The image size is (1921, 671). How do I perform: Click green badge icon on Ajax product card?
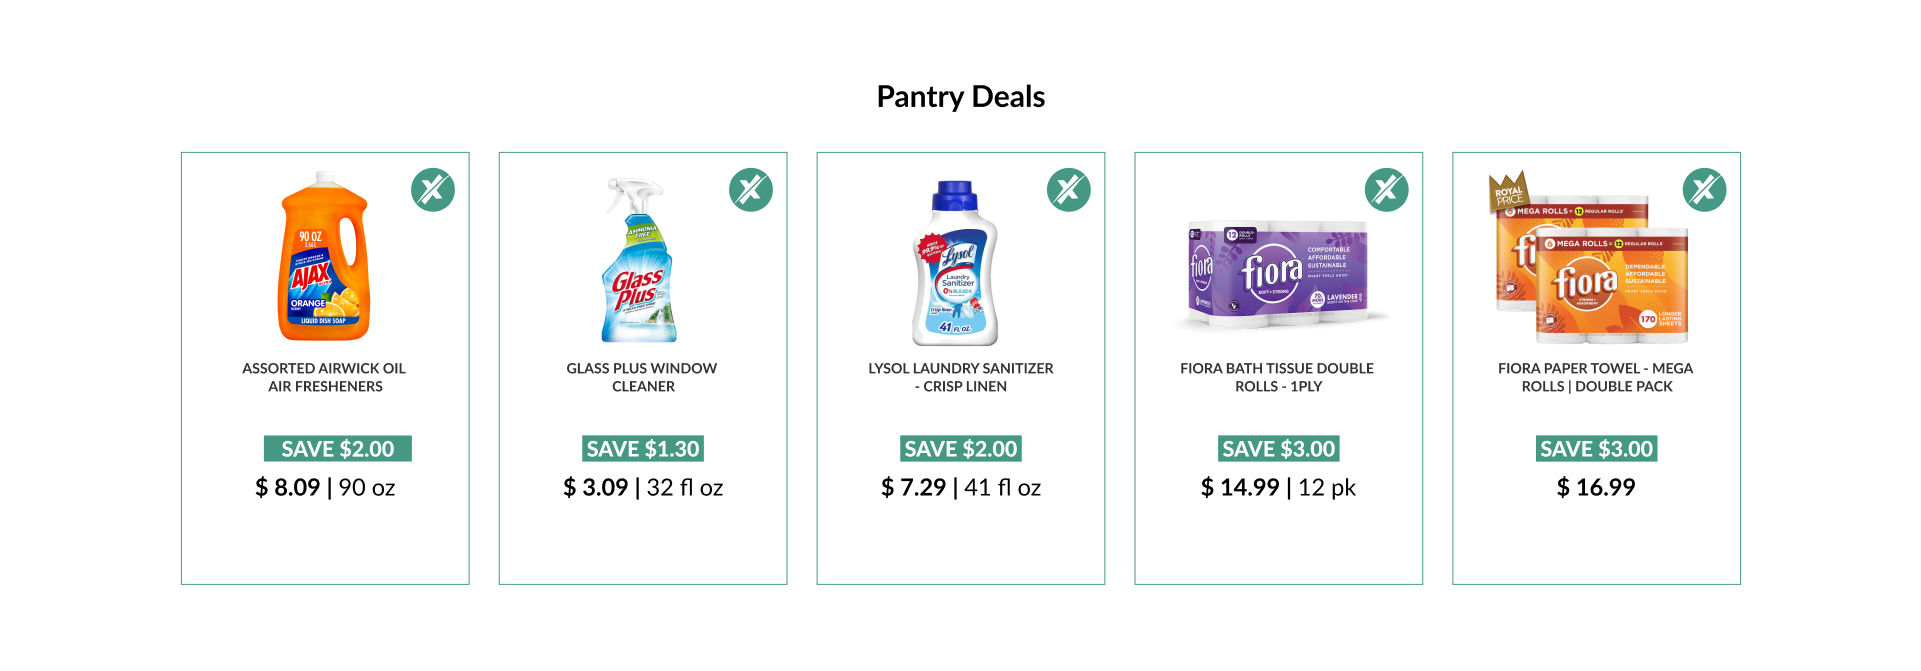pos(433,190)
